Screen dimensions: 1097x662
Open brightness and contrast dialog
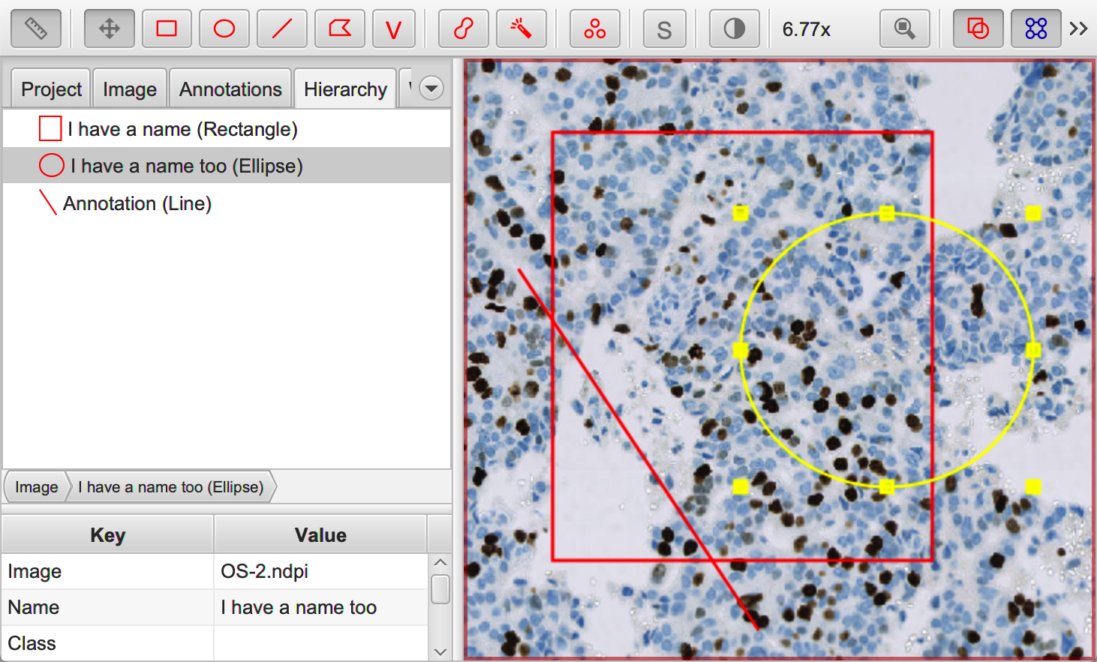734,29
